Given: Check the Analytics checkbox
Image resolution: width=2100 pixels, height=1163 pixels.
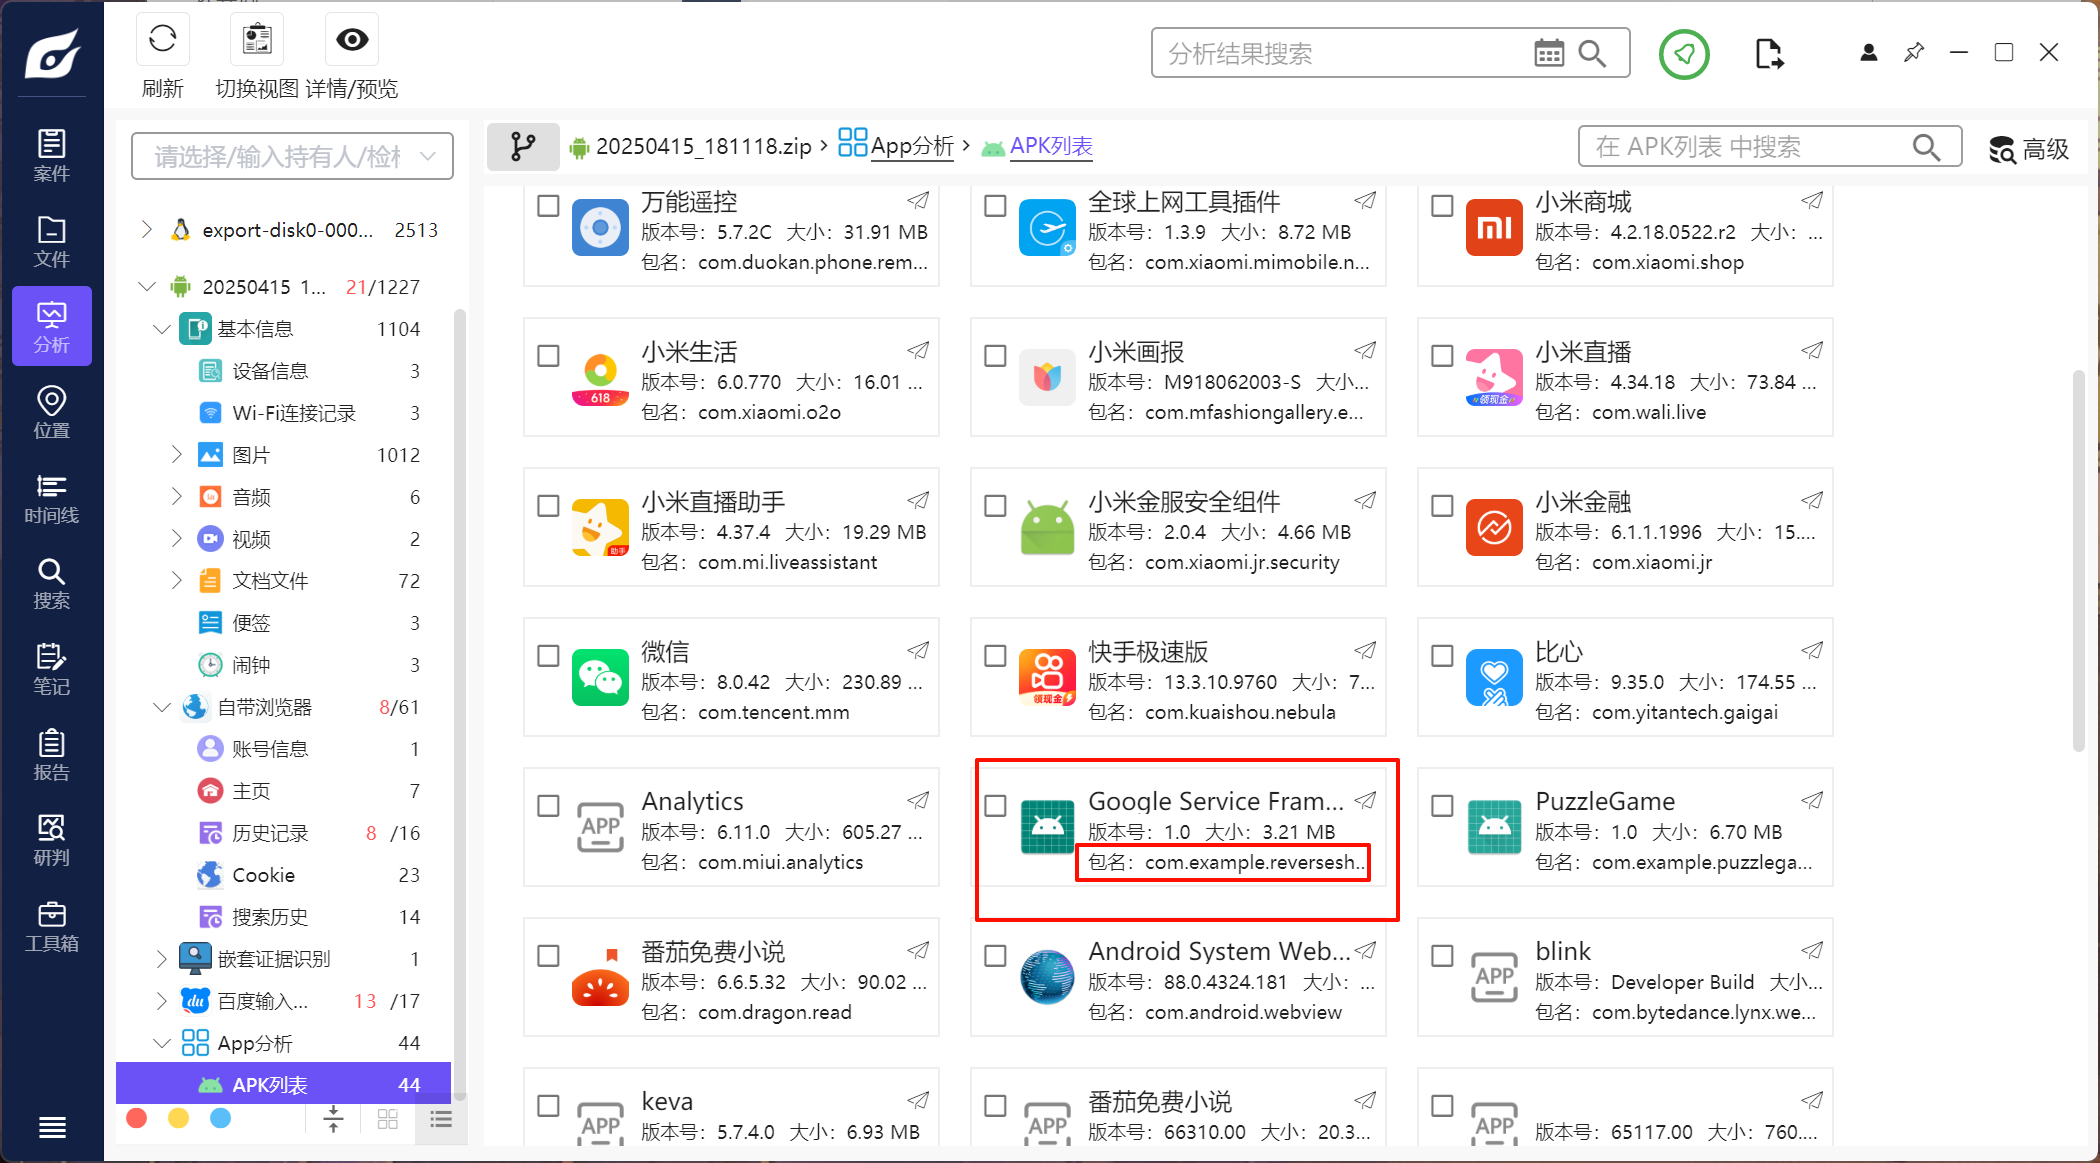Looking at the screenshot, I should click(x=548, y=806).
